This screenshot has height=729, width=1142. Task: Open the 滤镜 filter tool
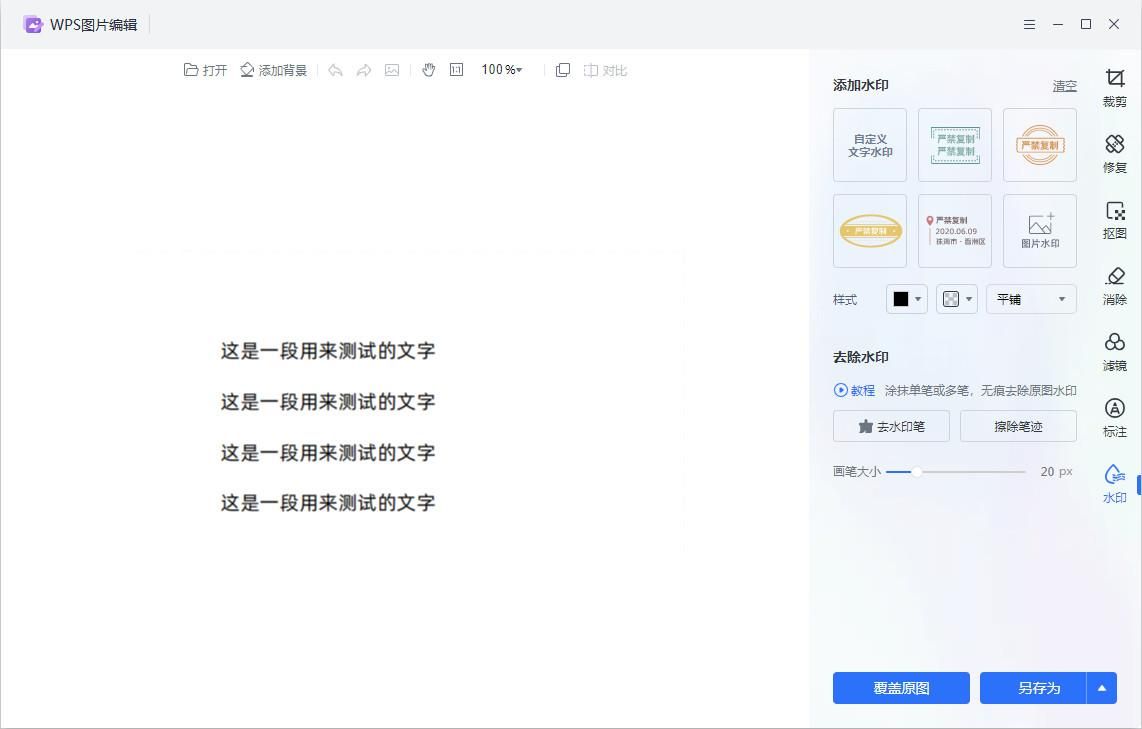[x=1114, y=352]
